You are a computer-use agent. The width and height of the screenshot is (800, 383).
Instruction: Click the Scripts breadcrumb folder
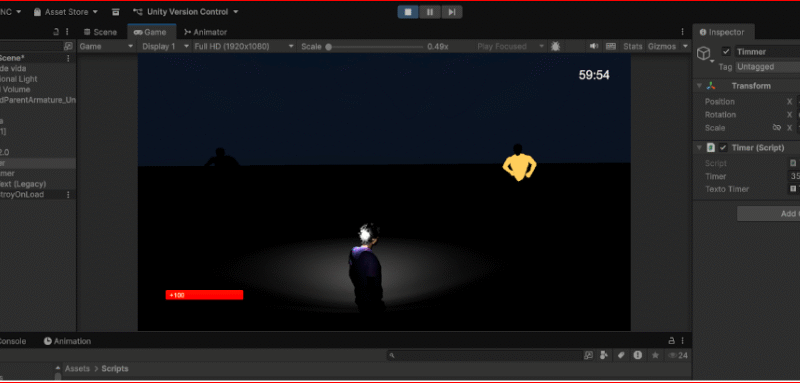pyautogui.click(x=115, y=369)
